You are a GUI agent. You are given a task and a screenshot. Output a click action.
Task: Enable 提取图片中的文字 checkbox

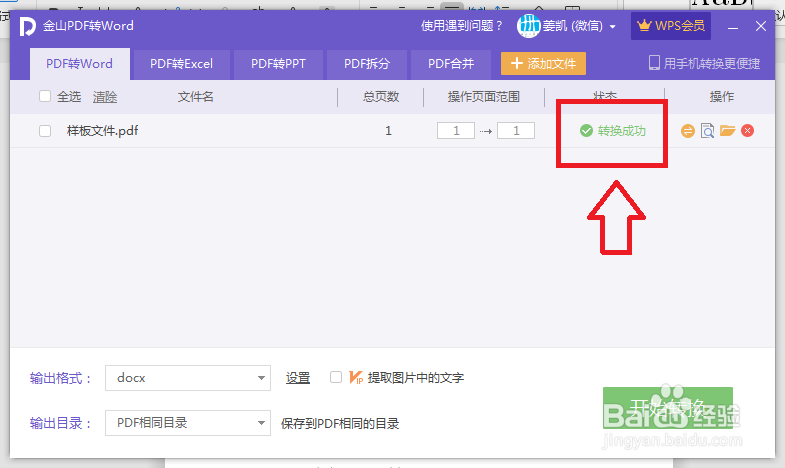point(336,377)
